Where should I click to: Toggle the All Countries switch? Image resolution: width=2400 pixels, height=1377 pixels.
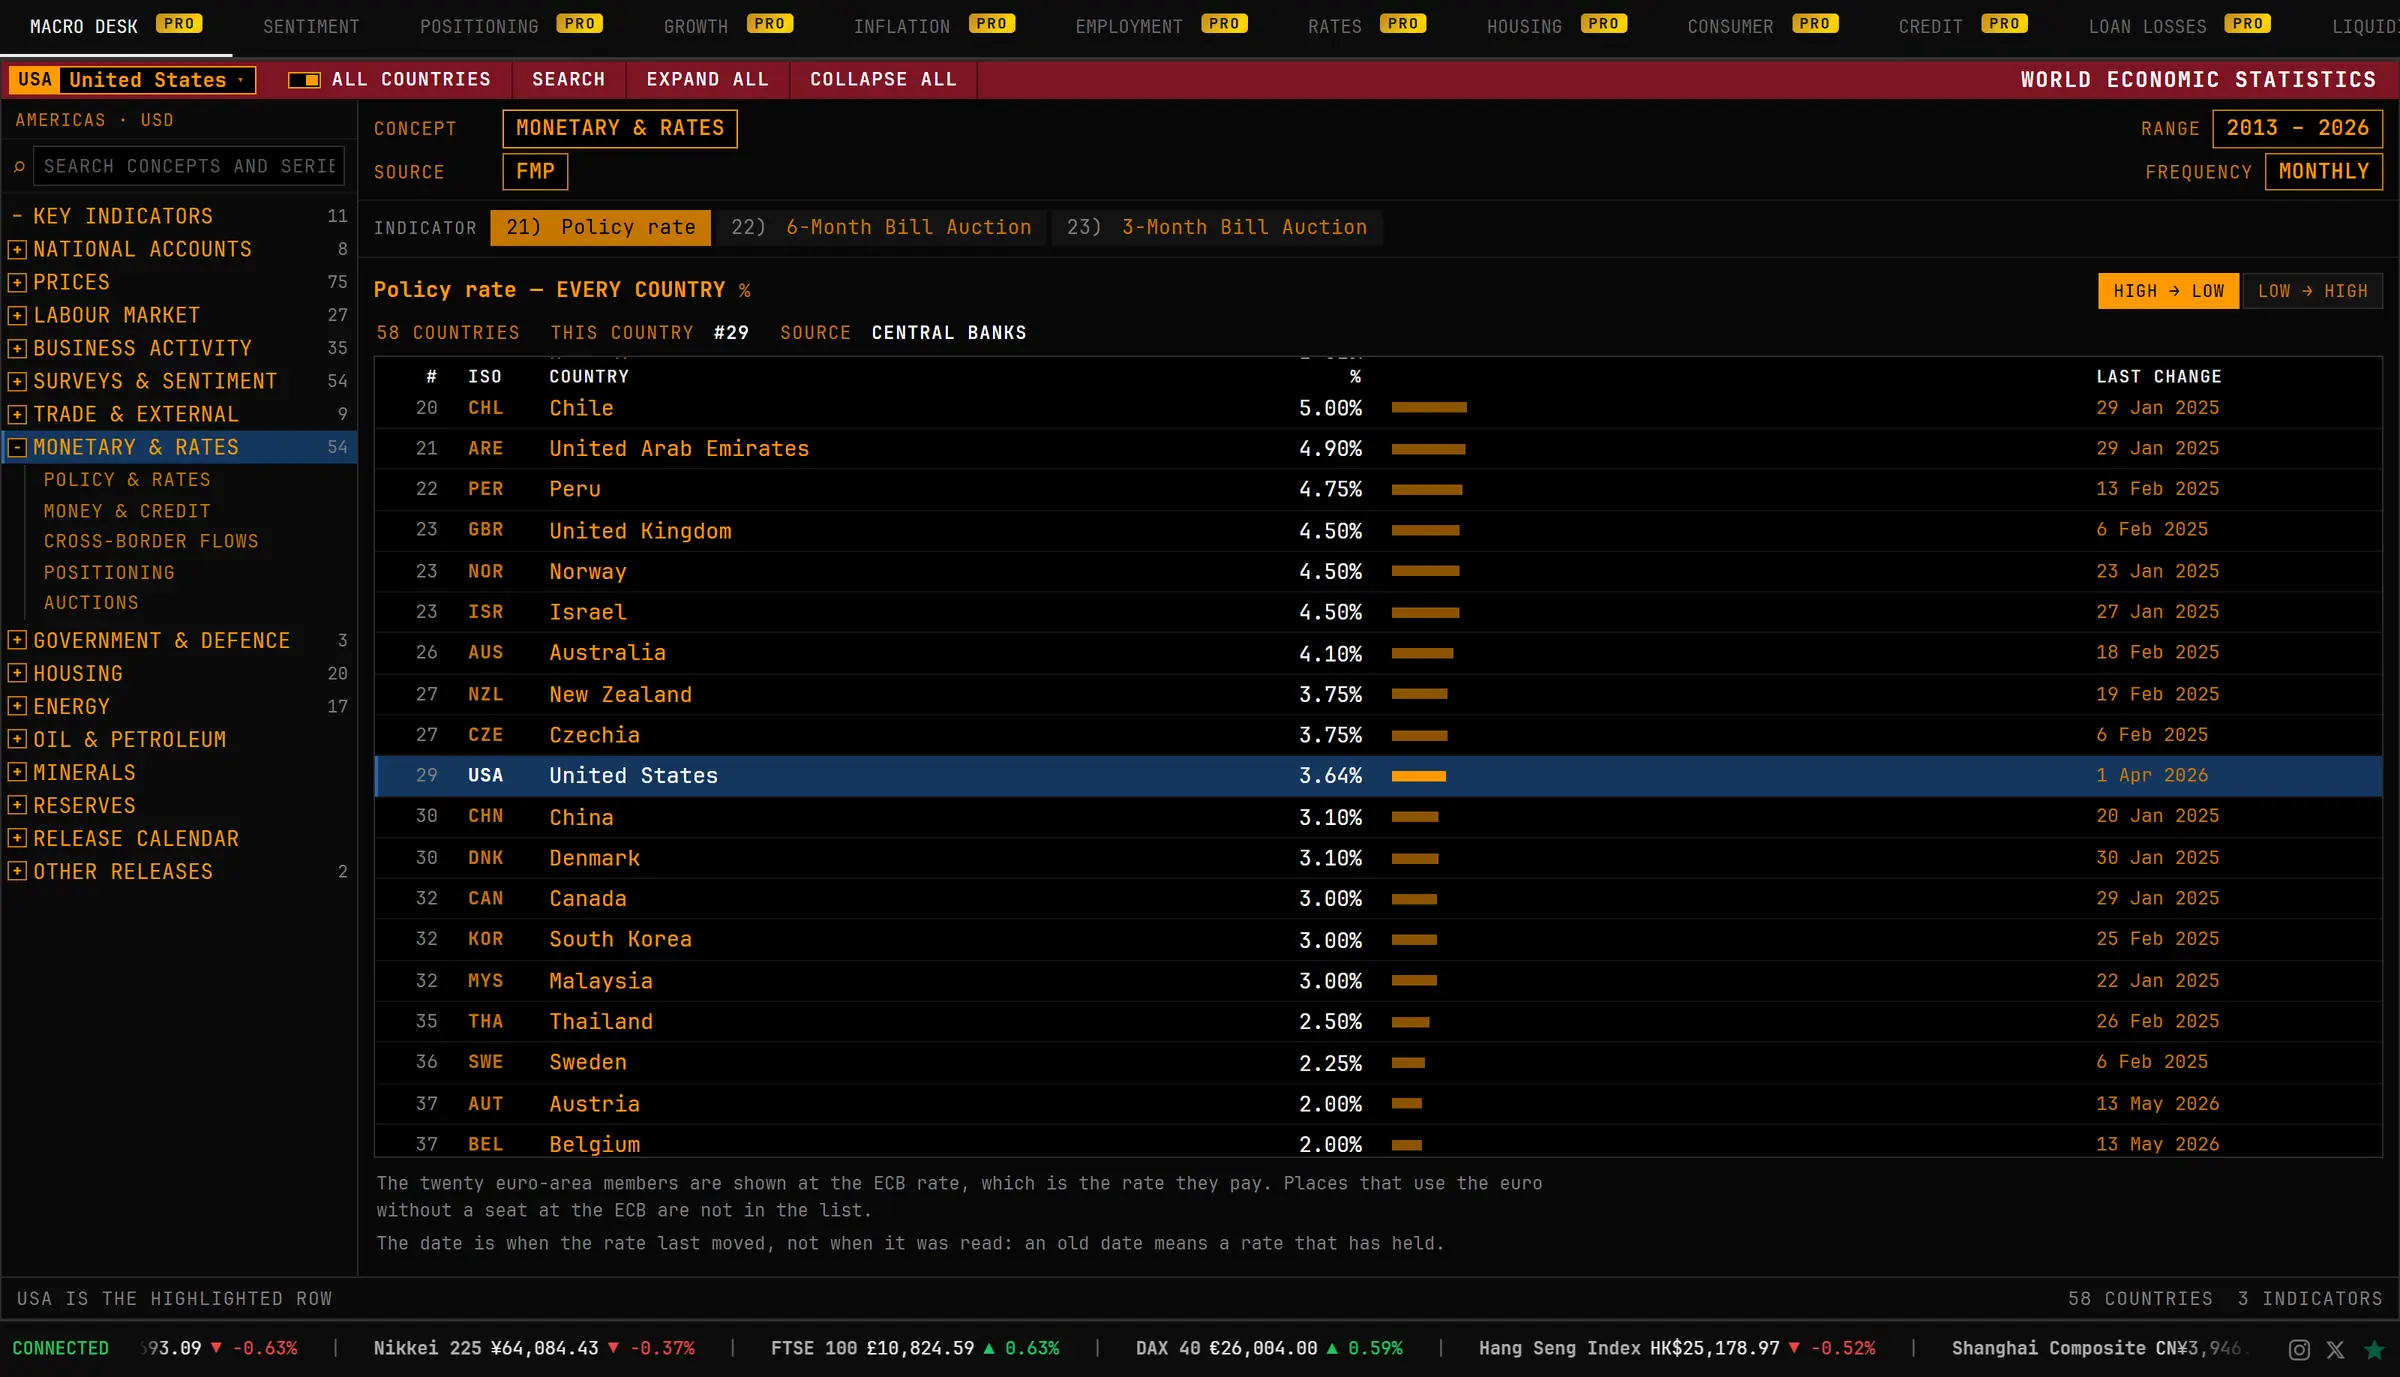point(304,80)
